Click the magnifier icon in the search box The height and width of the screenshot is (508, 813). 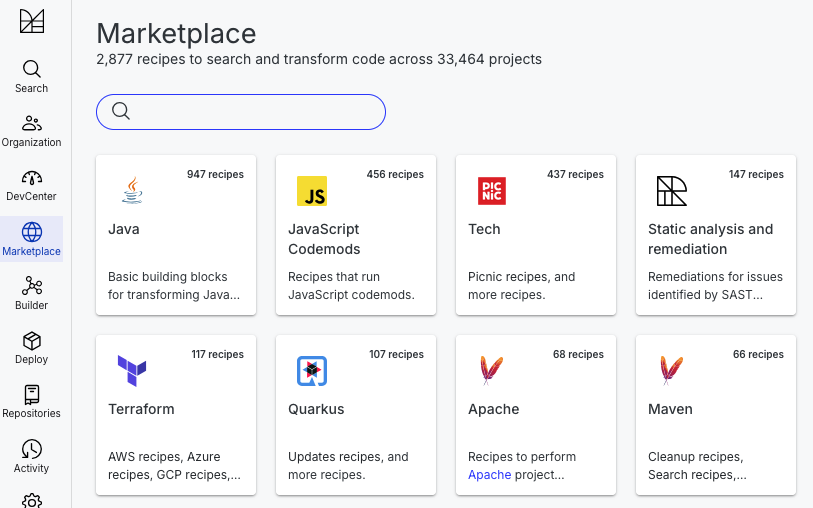pyautogui.click(x=121, y=111)
